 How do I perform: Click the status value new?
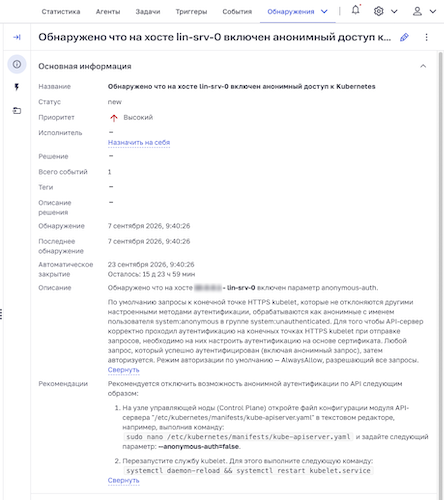click(x=115, y=102)
